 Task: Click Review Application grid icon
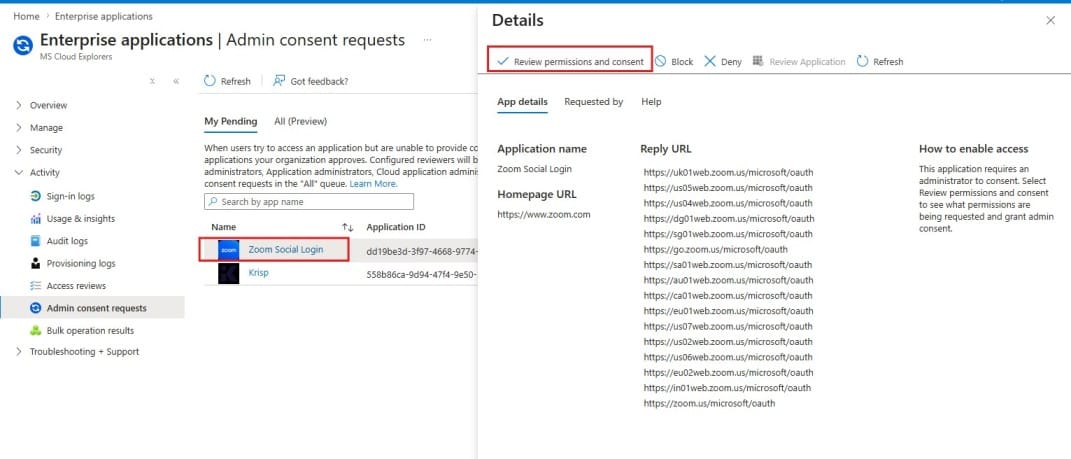click(757, 61)
